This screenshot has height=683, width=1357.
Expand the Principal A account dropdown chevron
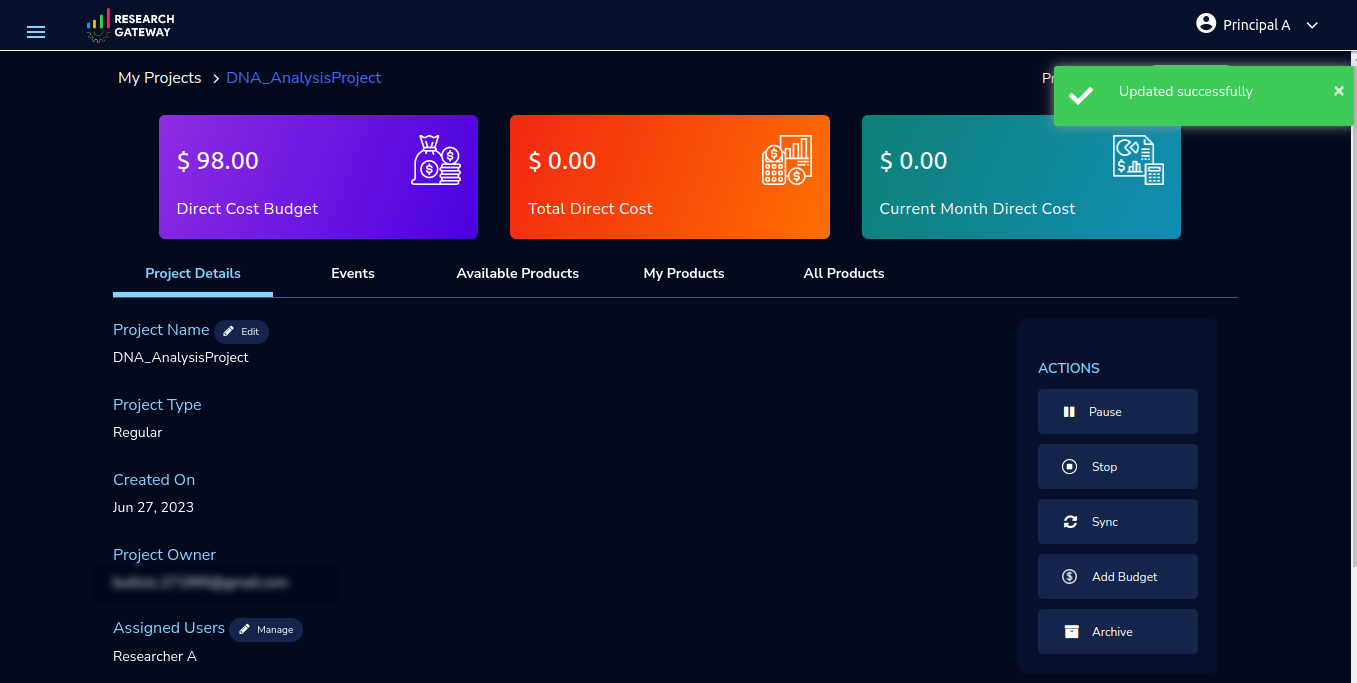click(x=1313, y=25)
